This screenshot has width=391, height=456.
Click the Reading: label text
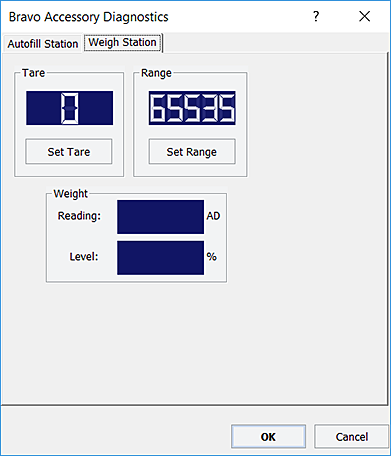[x=79, y=216]
